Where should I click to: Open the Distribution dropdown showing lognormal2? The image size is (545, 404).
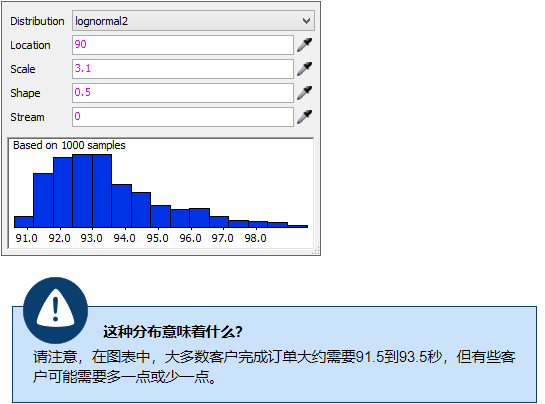point(193,21)
